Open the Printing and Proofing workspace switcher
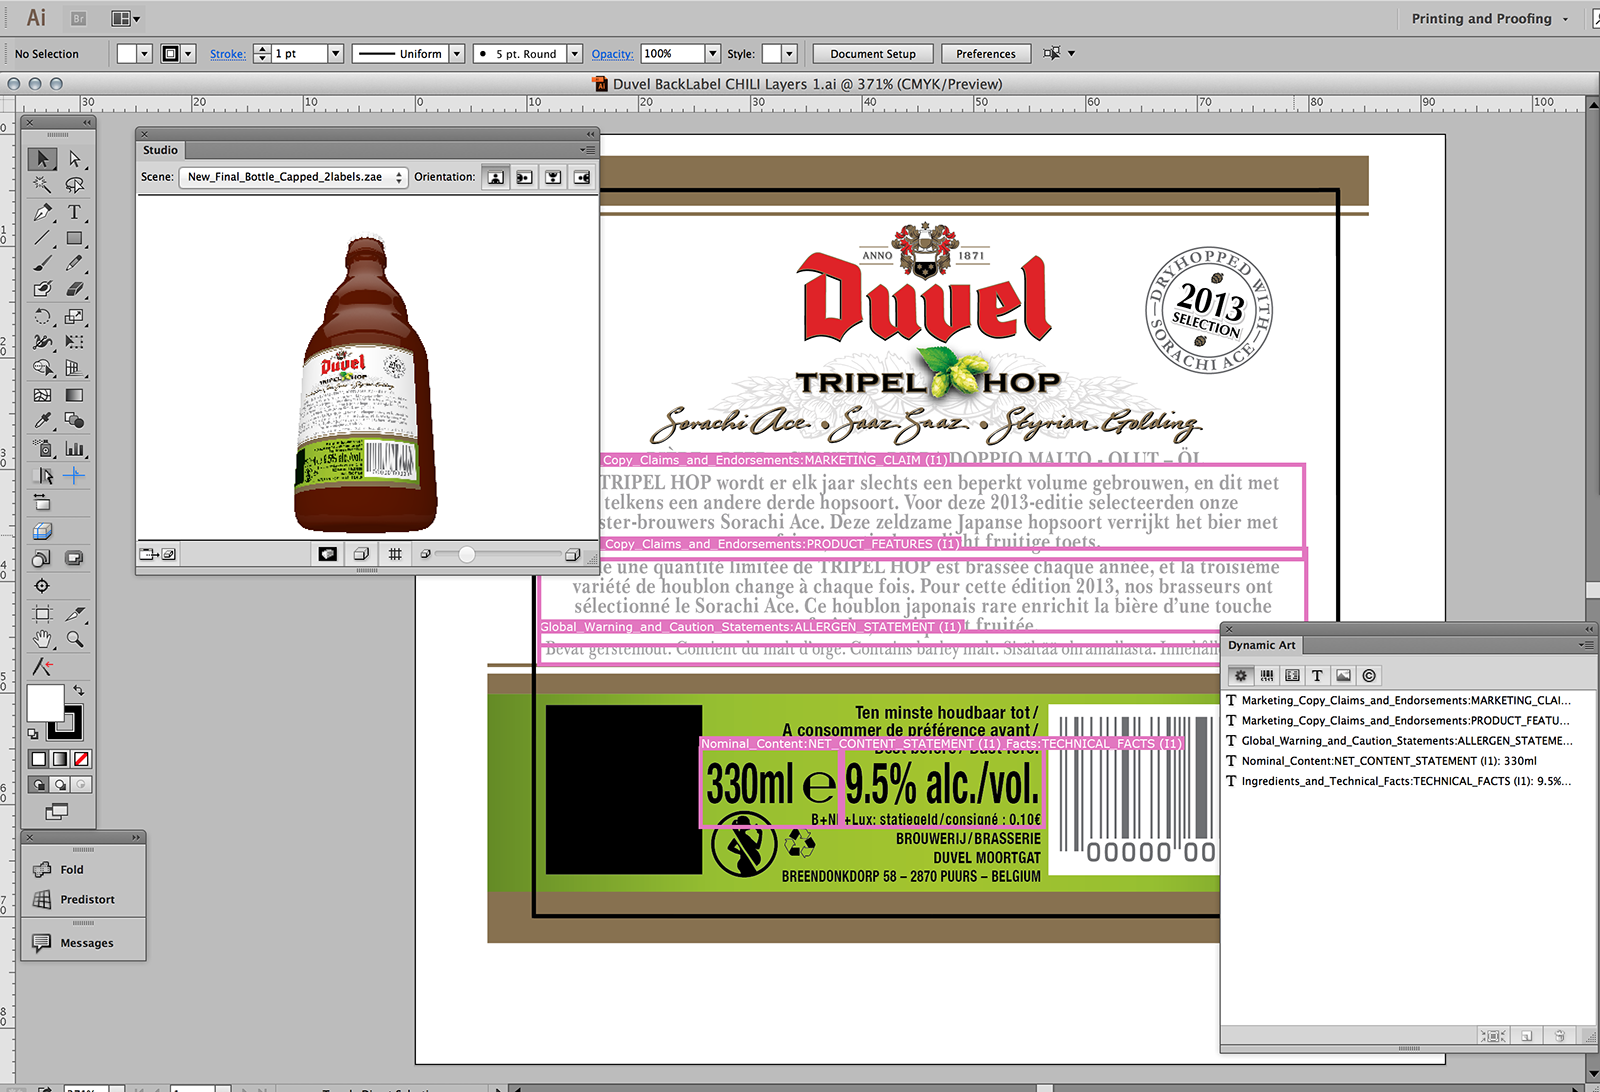The image size is (1600, 1092). coord(1490,19)
